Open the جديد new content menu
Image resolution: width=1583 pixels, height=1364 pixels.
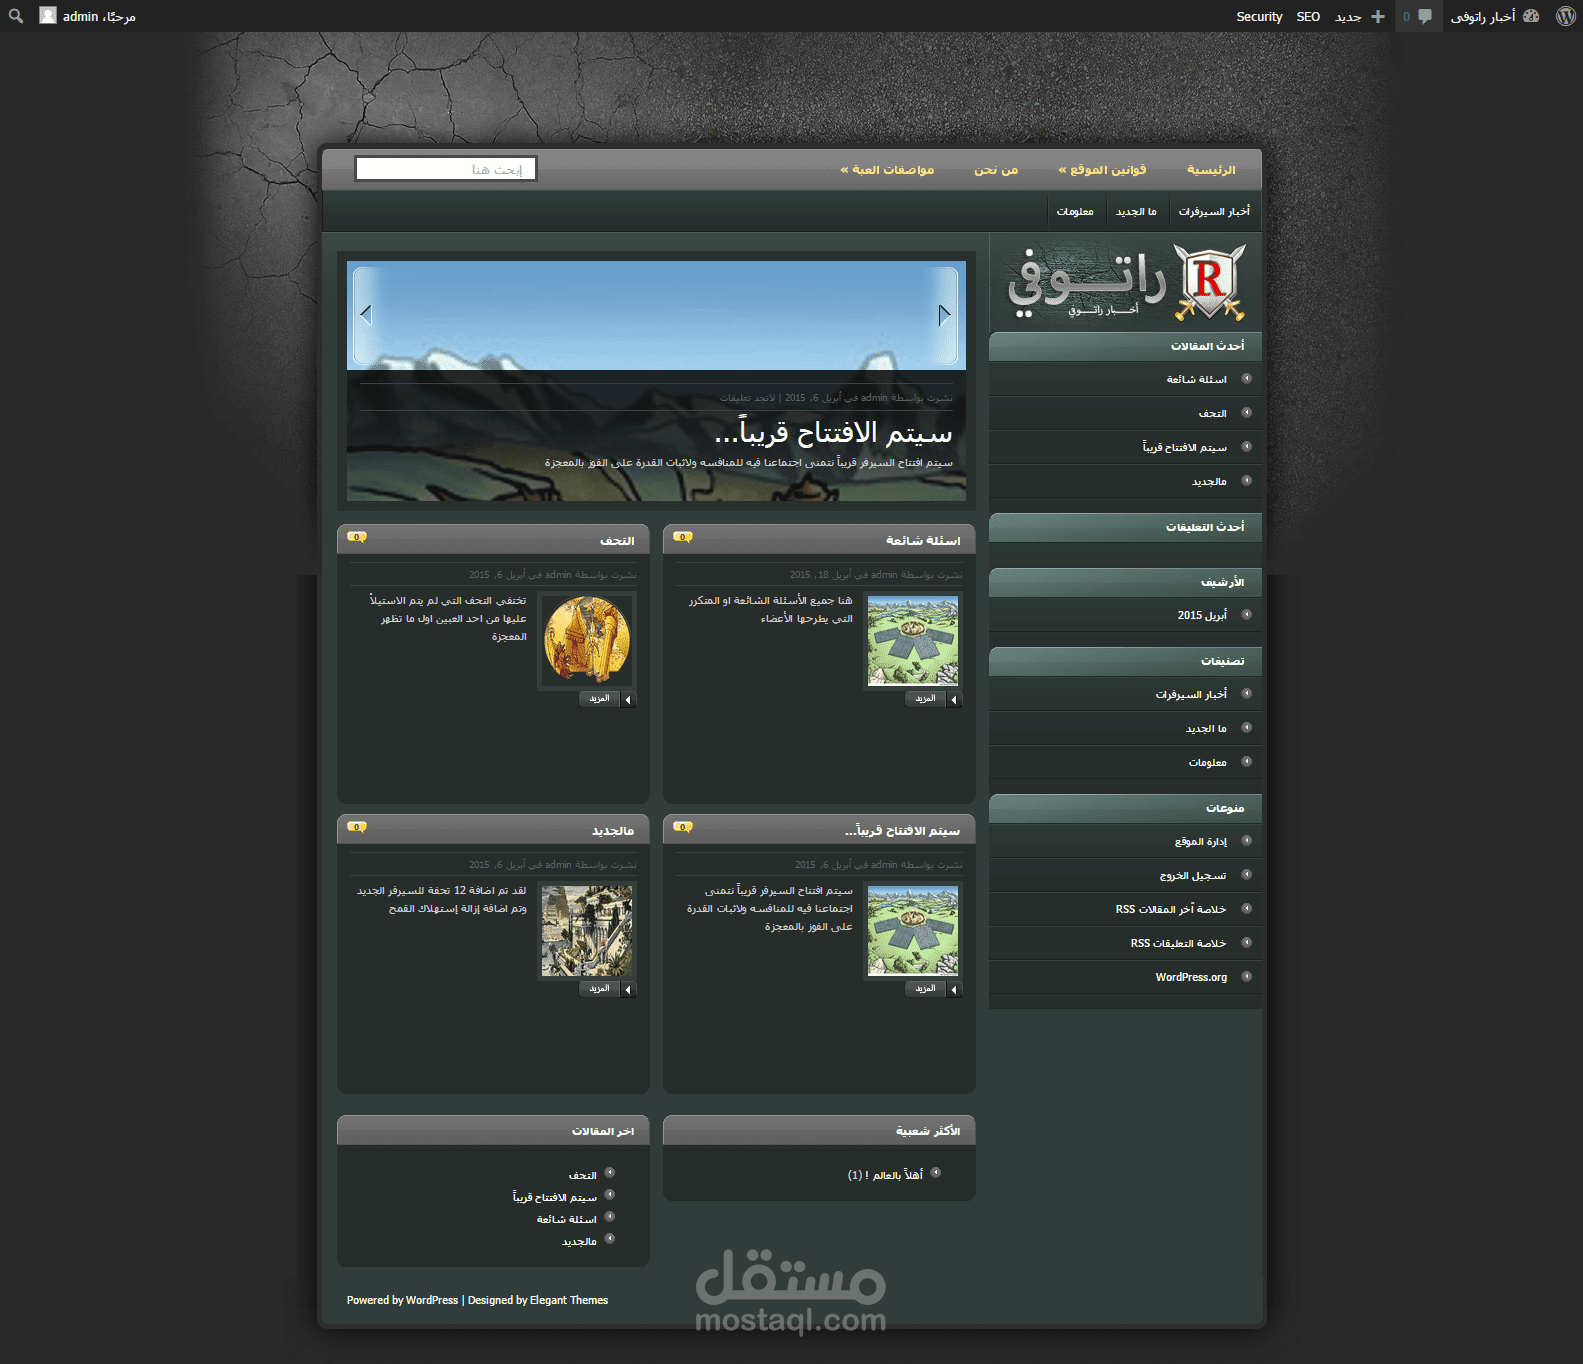point(1348,16)
